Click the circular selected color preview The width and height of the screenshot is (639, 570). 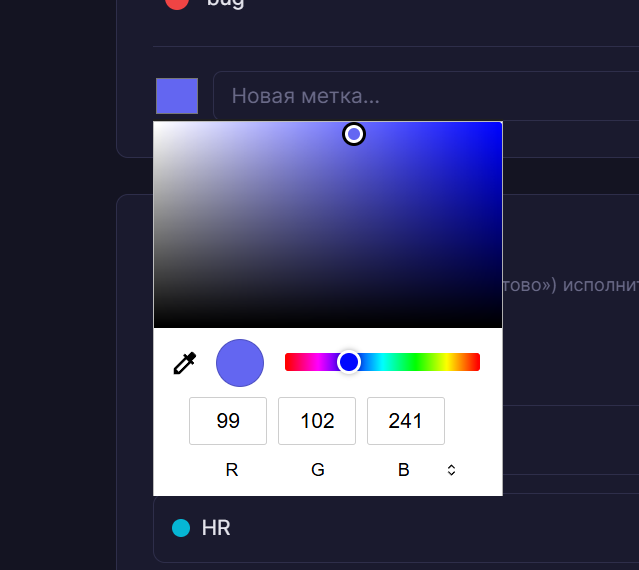click(x=240, y=362)
